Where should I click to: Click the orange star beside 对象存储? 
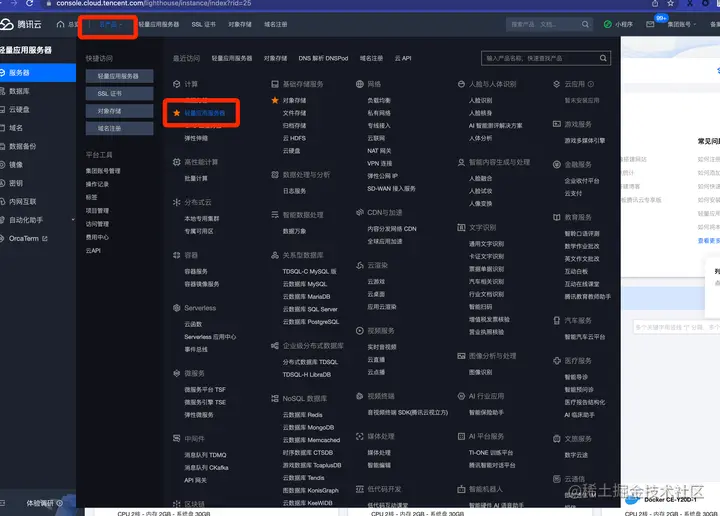[x=275, y=100]
